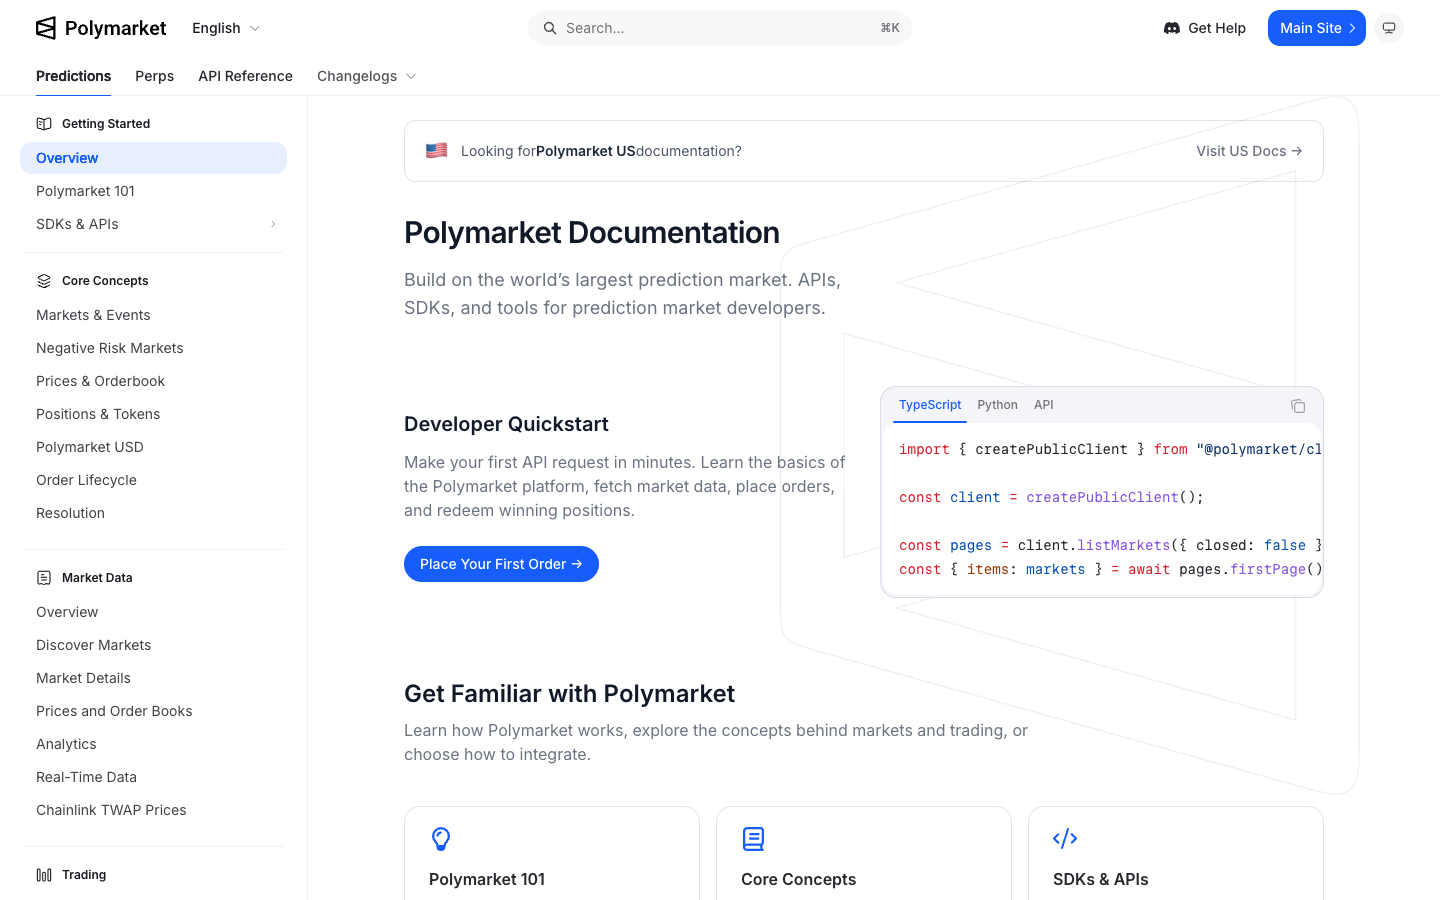Copy the code sample with copy icon
The height and width of the screenshot is (900, 1440).
click(1298, 406)
